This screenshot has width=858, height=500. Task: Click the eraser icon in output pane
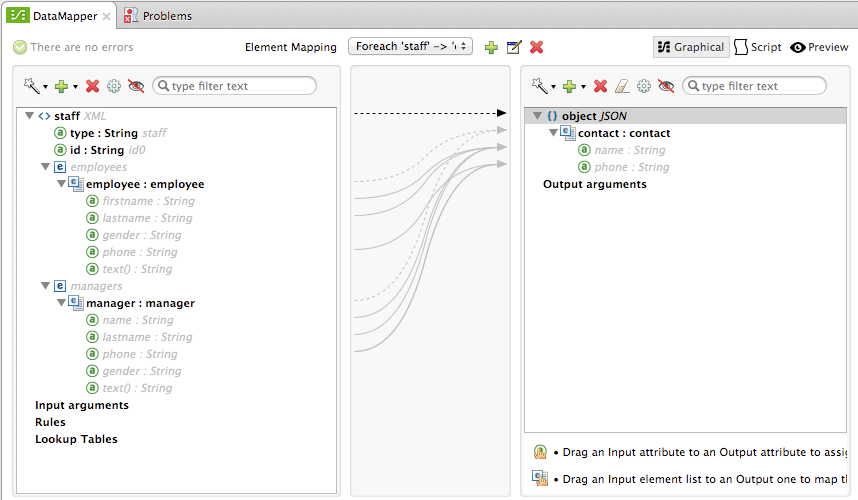[622, 86]
